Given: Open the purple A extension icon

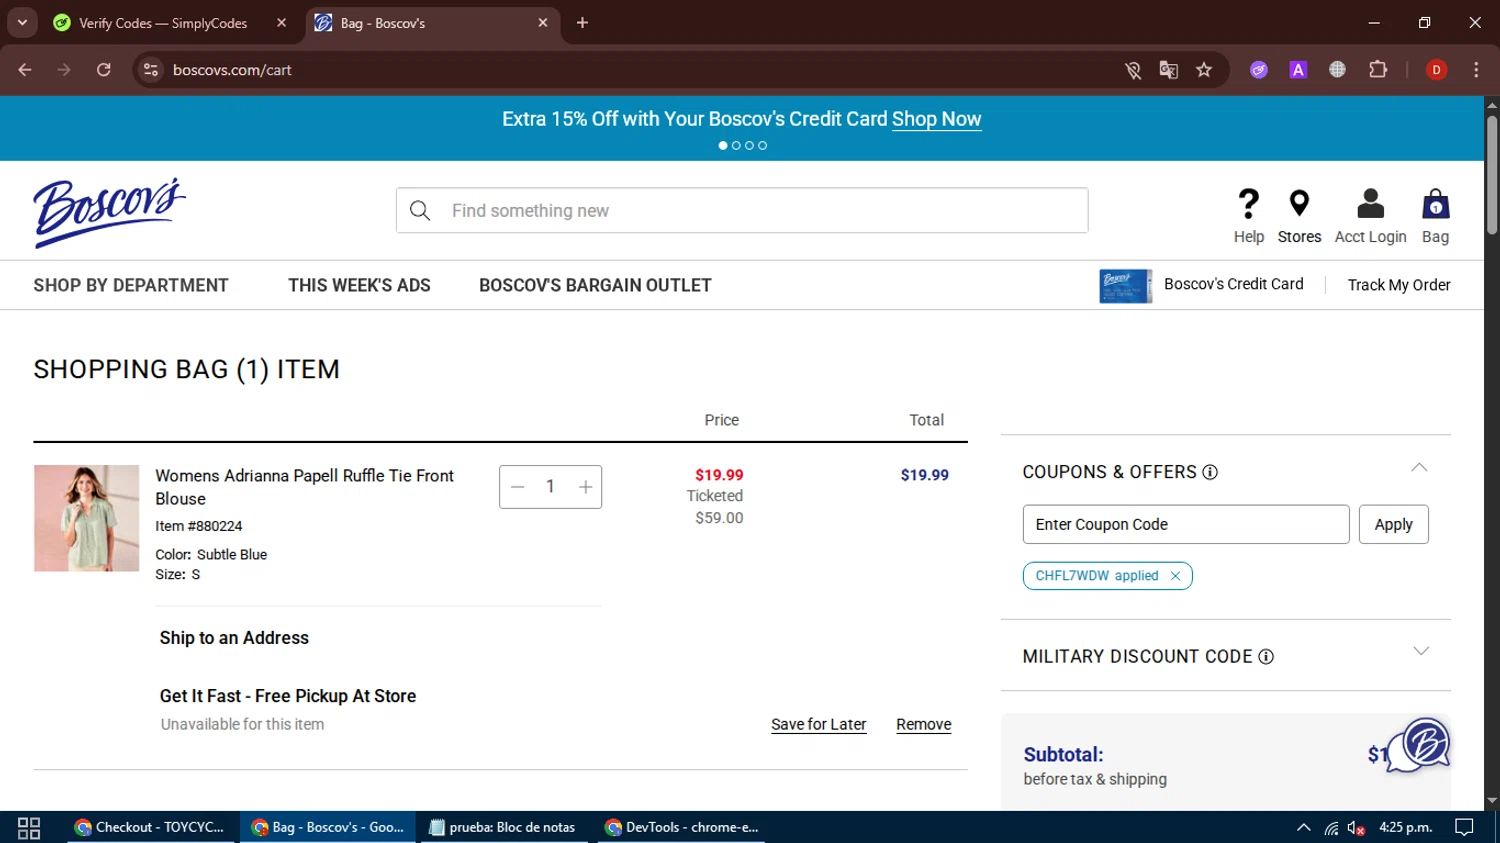Looking at the screenshot, I should pyautogui.click(x=1298, y=70).
